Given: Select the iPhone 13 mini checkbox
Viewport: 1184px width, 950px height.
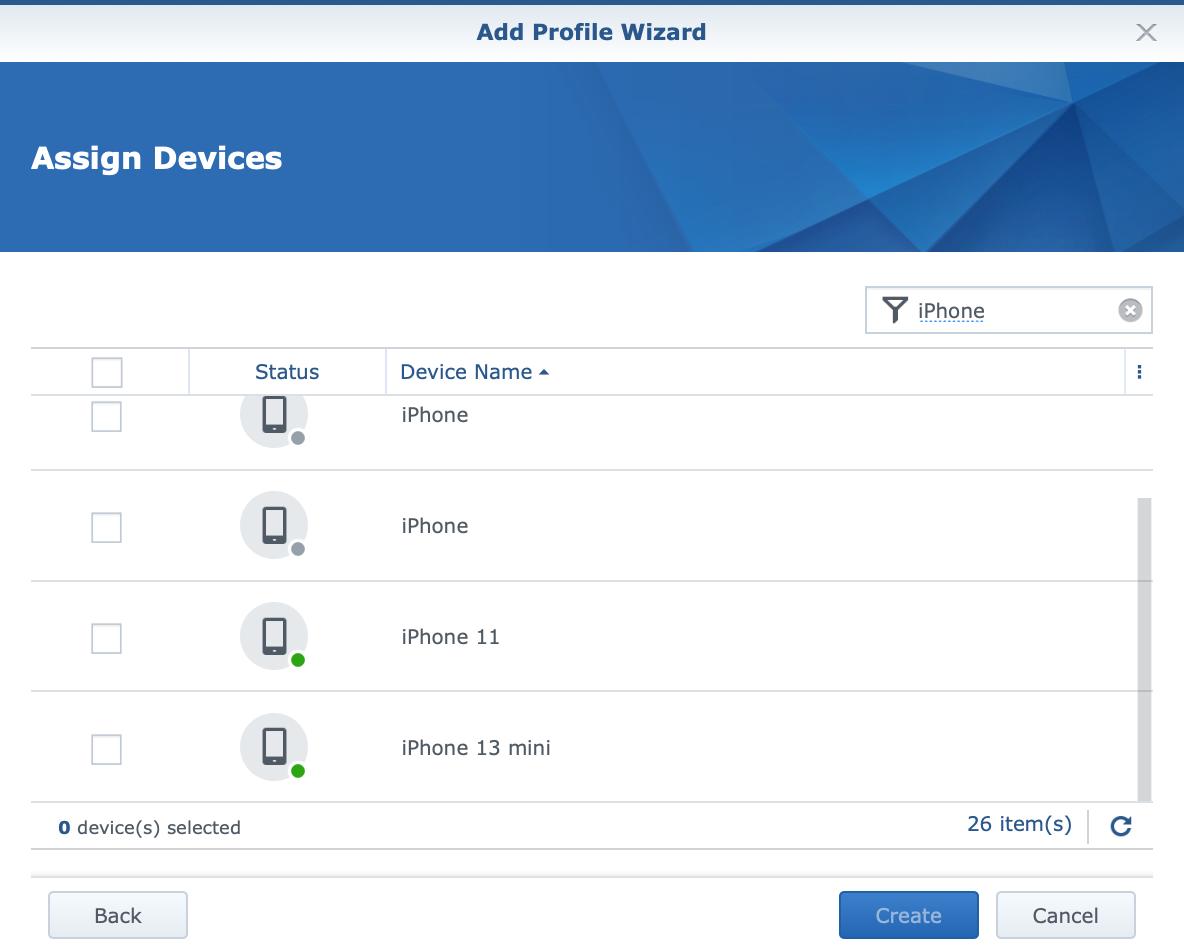Looking at the screenshot, I should [106, 749].
